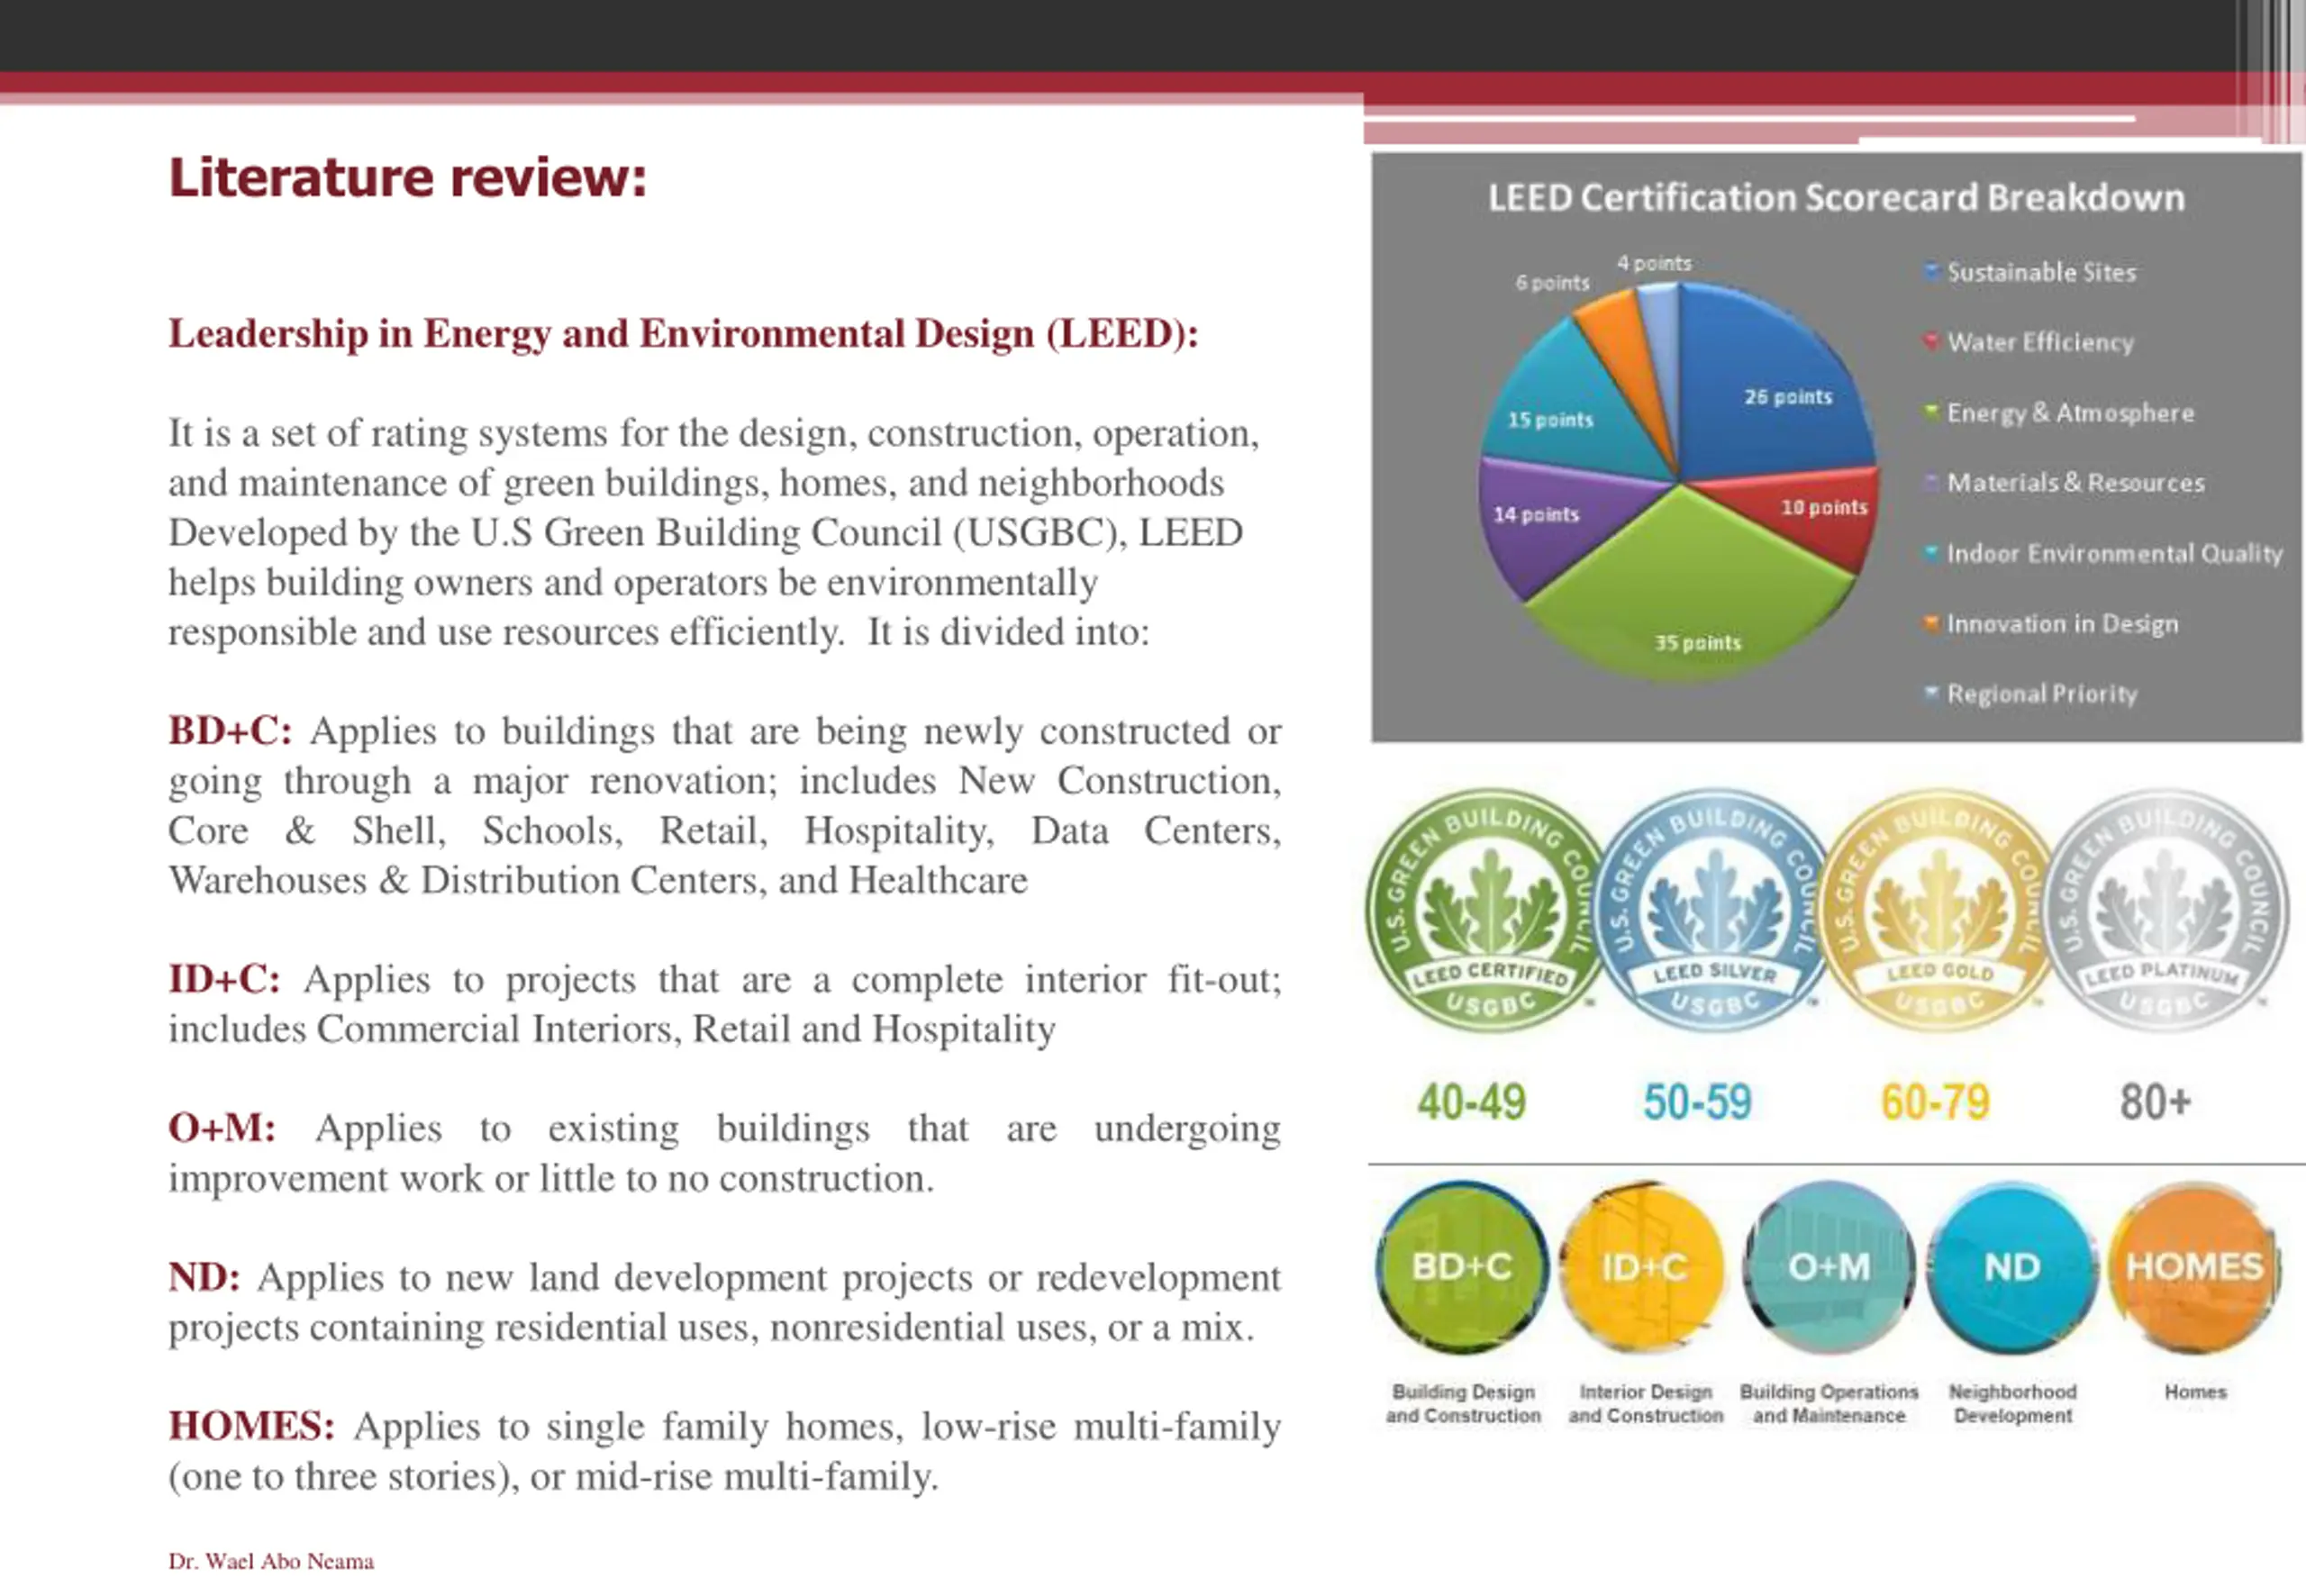Click the Innovation in Design legend marker
The width and height of the screenshot is (2306, 1596).
1932,623
